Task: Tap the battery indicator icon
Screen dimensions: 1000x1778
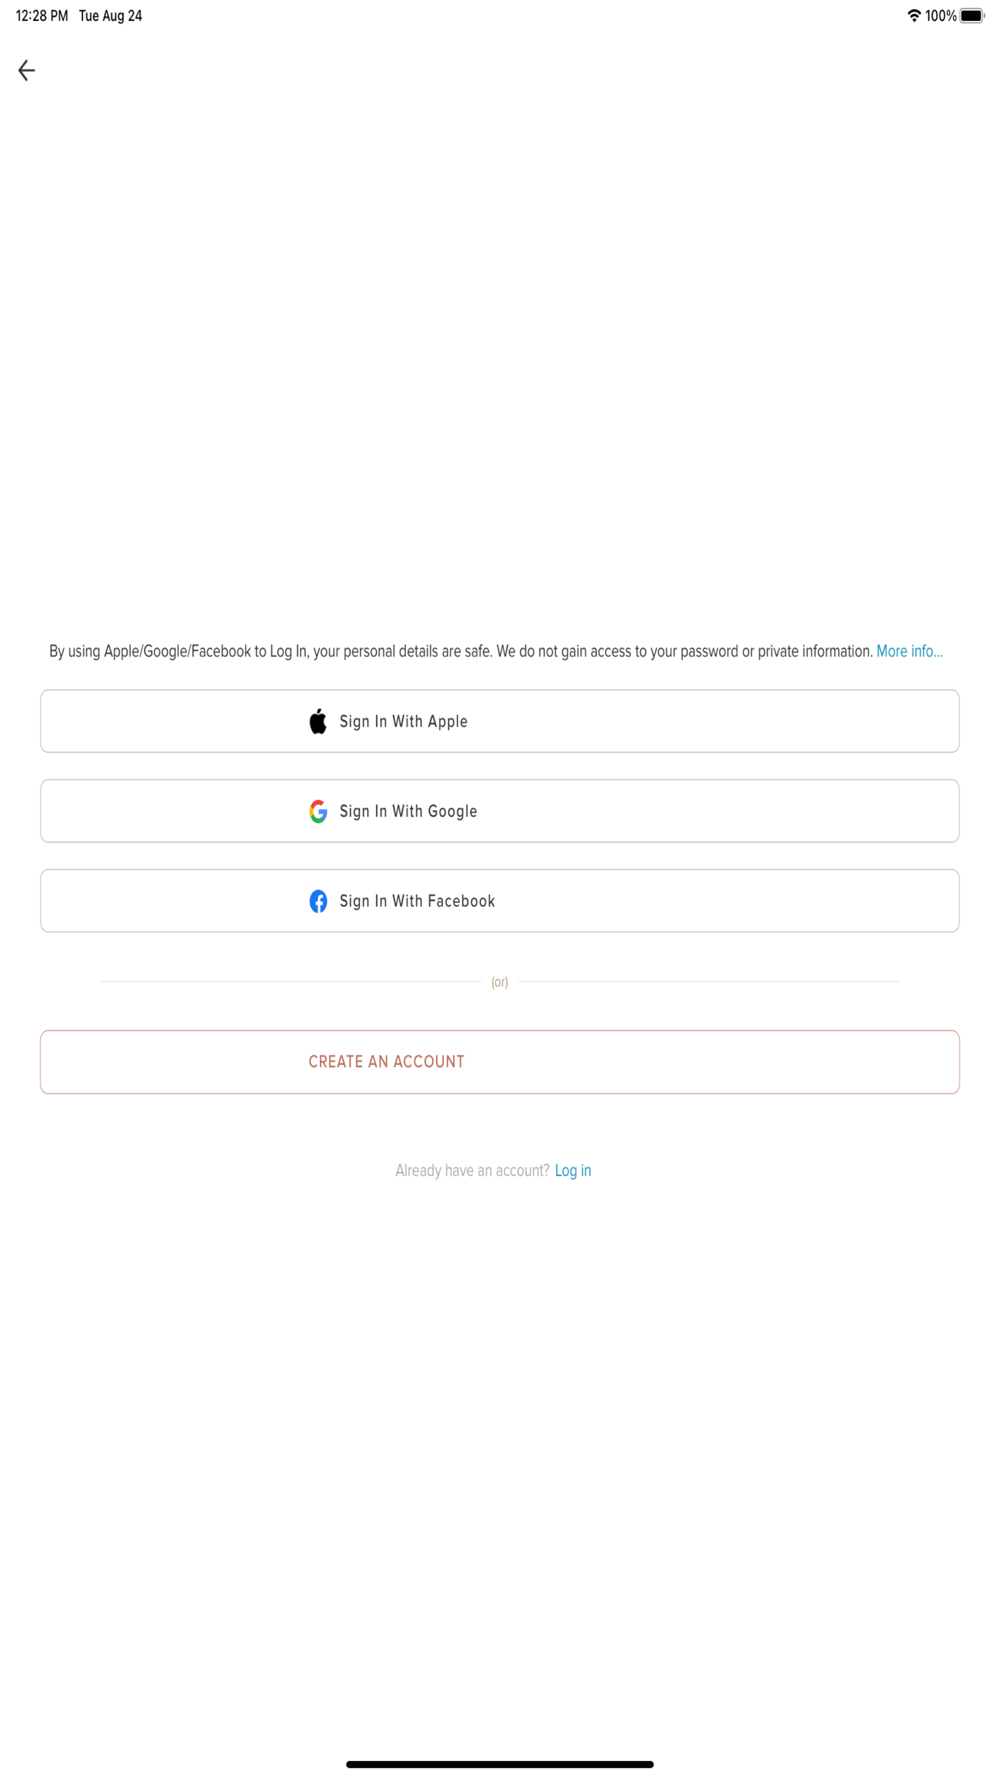Action: coord(972,16)
